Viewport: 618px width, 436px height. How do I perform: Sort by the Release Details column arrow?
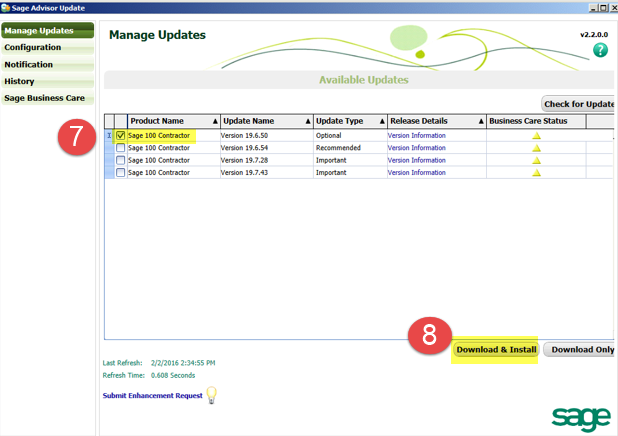(x=481, y=121)
